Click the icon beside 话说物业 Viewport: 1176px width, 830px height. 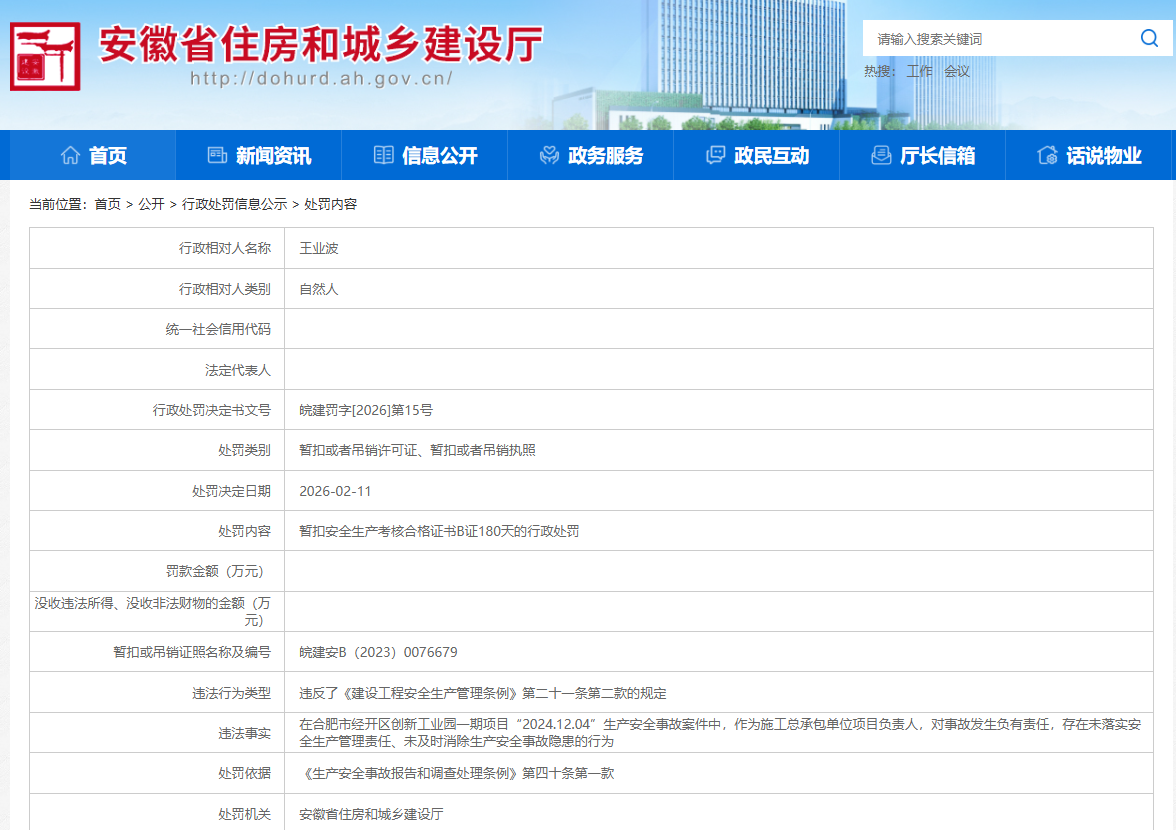[x=1047, y=155]
